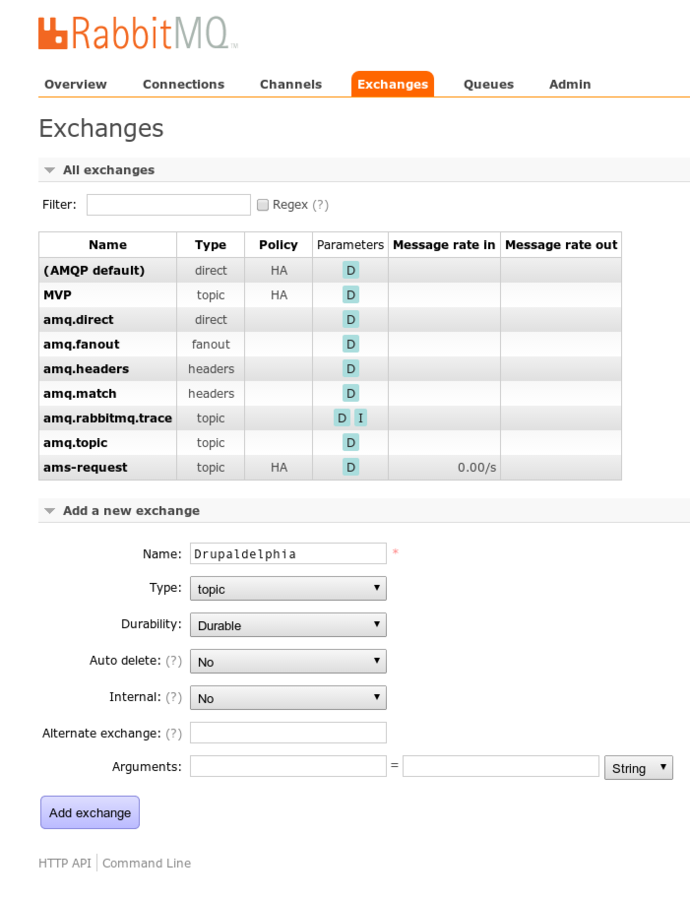Click the D badge in amq.rabbitmq.trace row
690x900 pixels.
342,418
